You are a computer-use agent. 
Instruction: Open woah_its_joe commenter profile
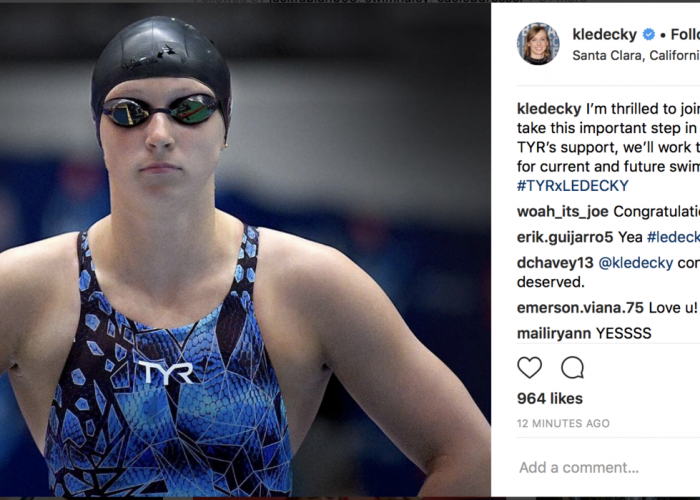[x=562, y=212]
